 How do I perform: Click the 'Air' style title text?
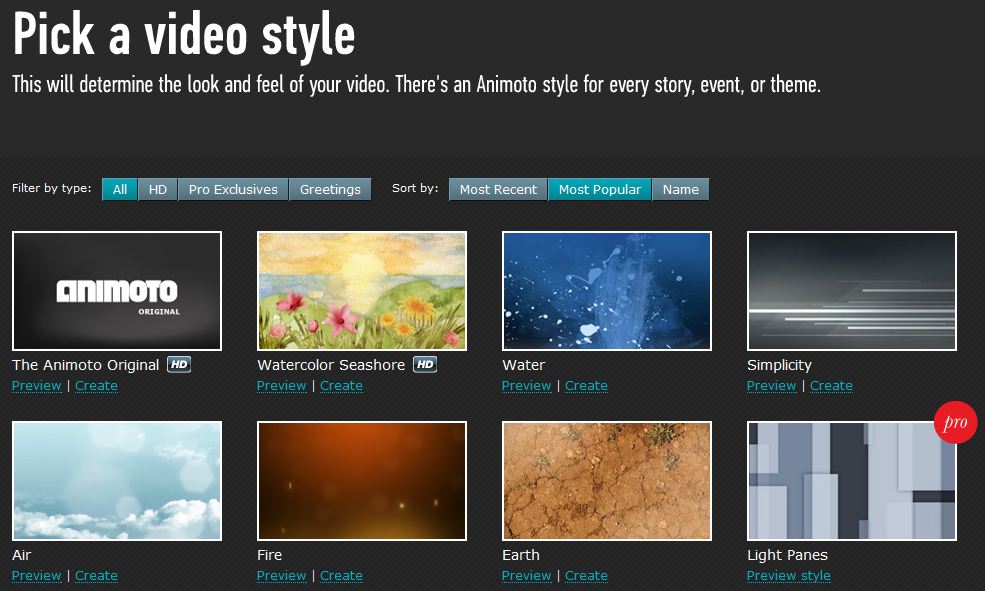coord(21,555)
